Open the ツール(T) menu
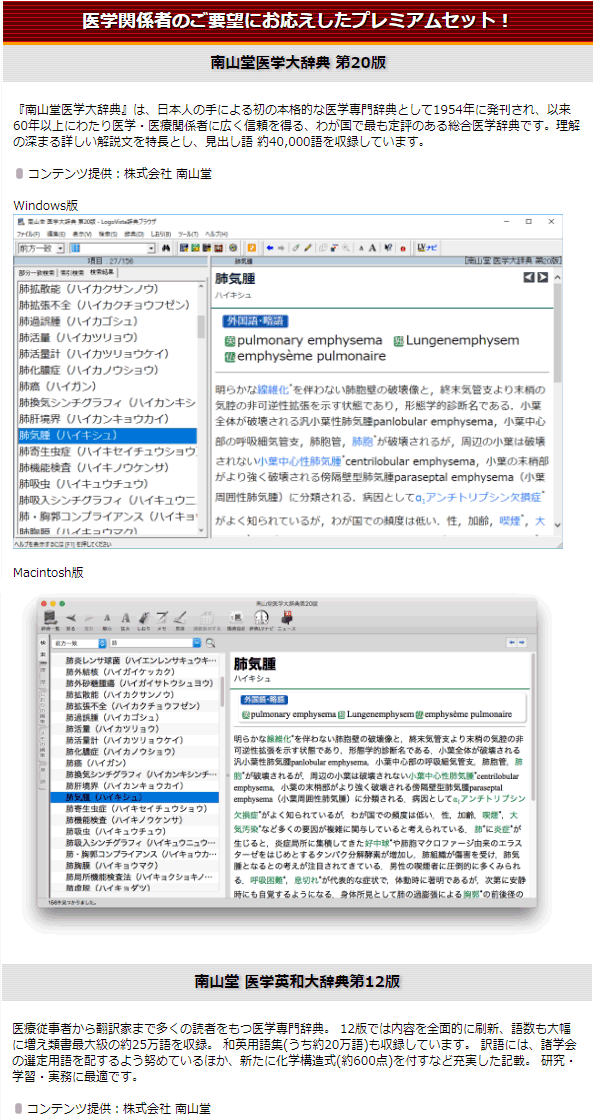Viewport: 600px width, 1120px height. pos(188,234)
